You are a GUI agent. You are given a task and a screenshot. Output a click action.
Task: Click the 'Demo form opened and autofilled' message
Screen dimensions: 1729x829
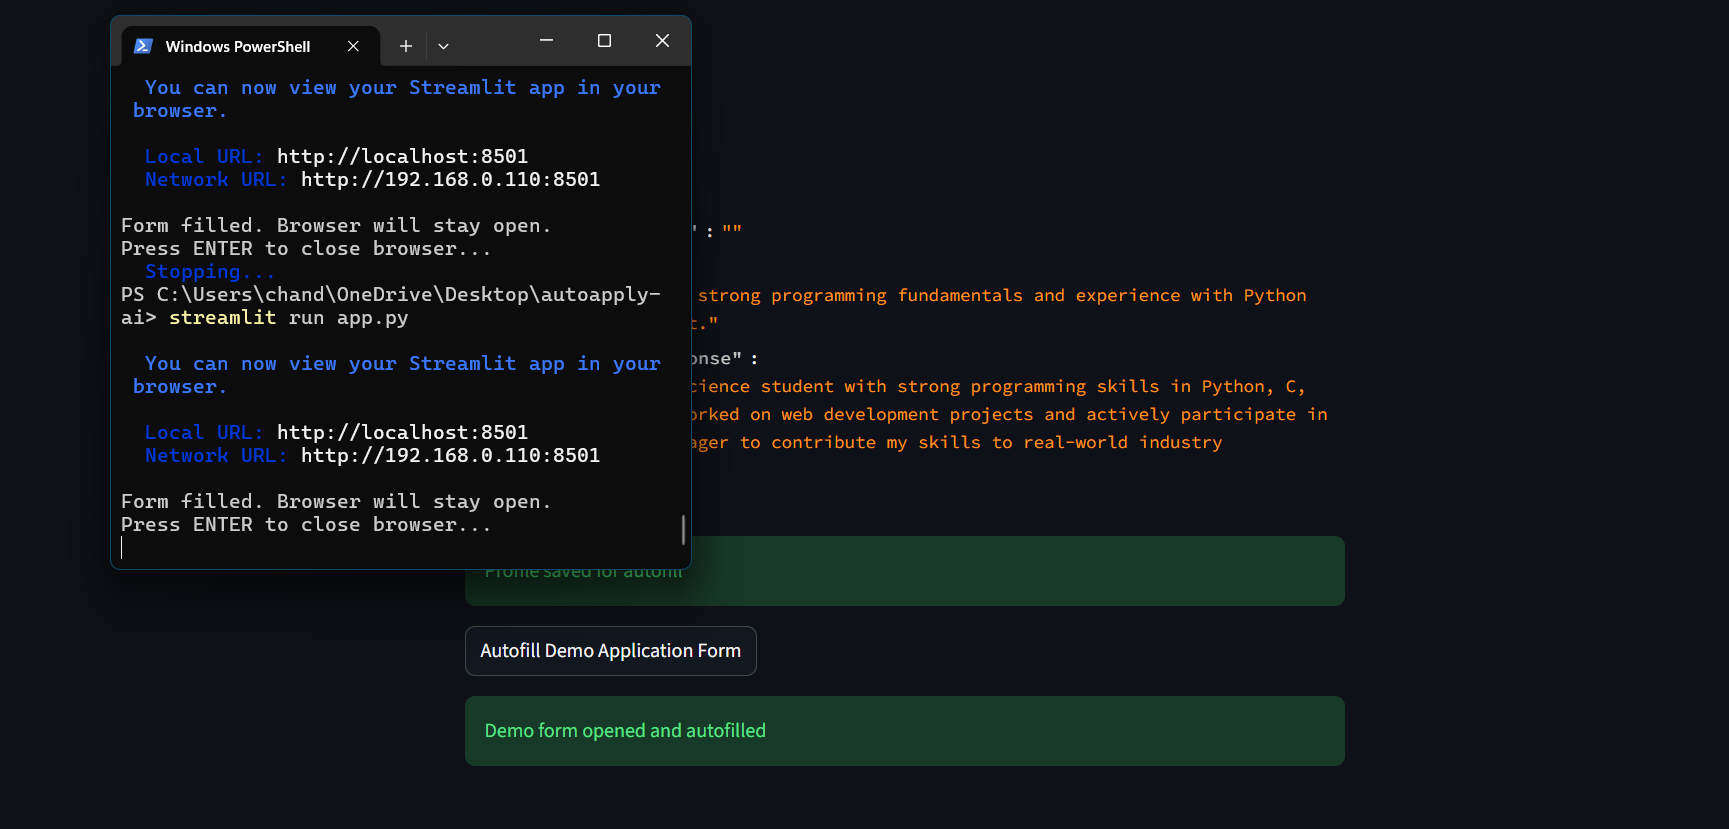point(625,731)
